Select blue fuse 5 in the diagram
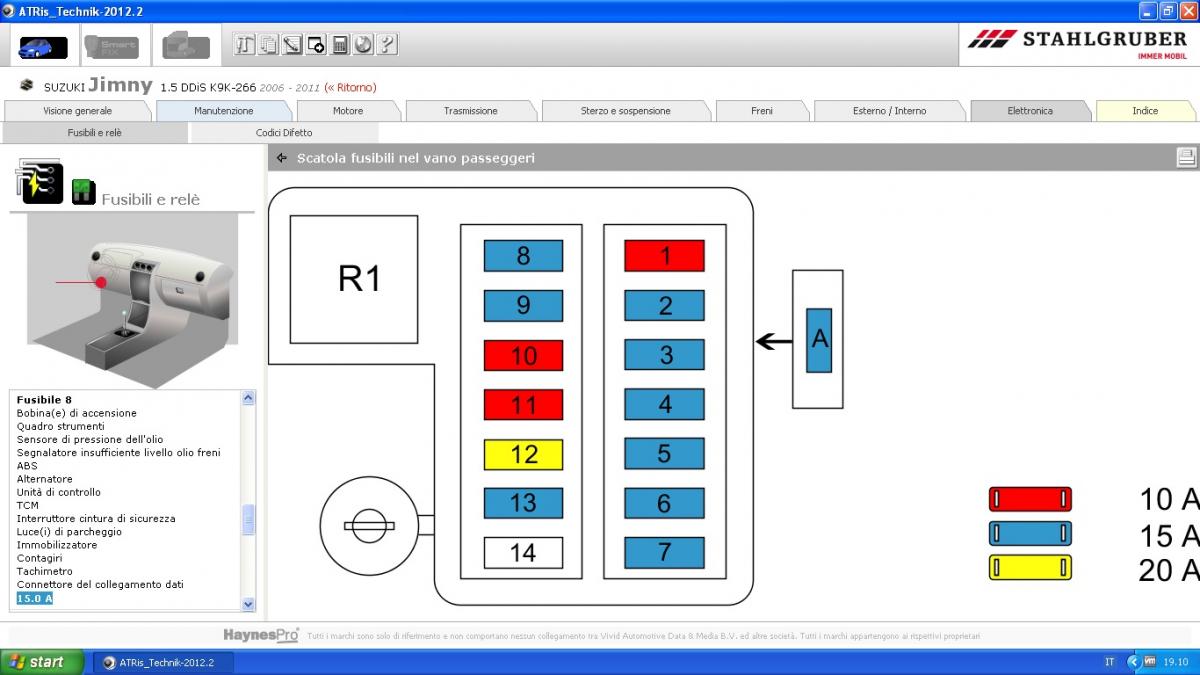 (x=664, y=454)
